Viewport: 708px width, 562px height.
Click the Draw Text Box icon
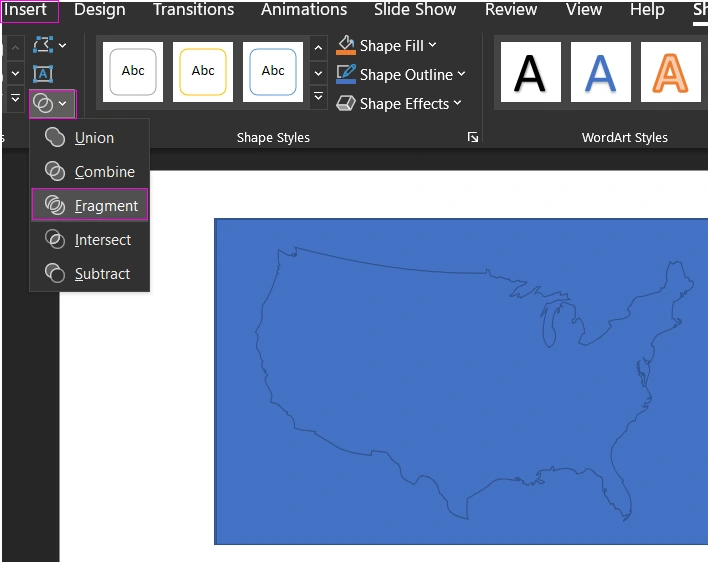[x=43, y=74]
